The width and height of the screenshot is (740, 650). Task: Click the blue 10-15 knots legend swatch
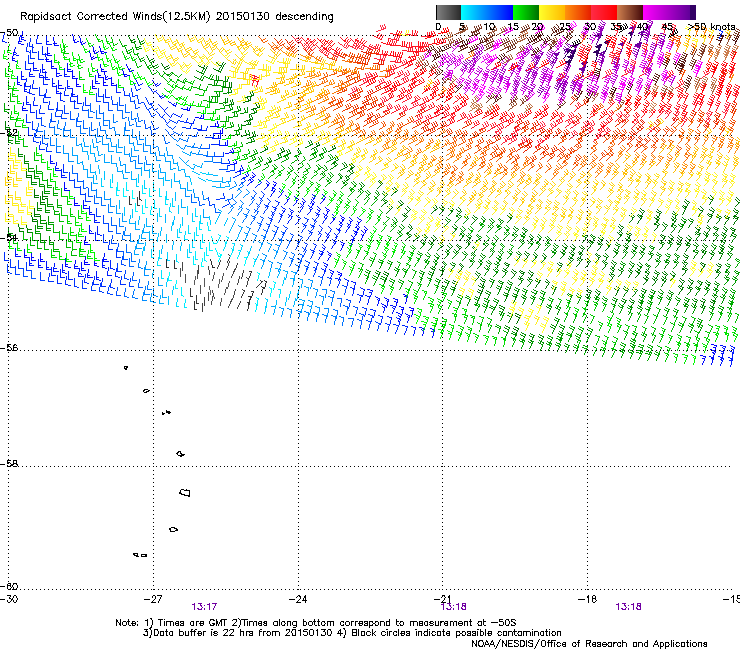(500, 12)
